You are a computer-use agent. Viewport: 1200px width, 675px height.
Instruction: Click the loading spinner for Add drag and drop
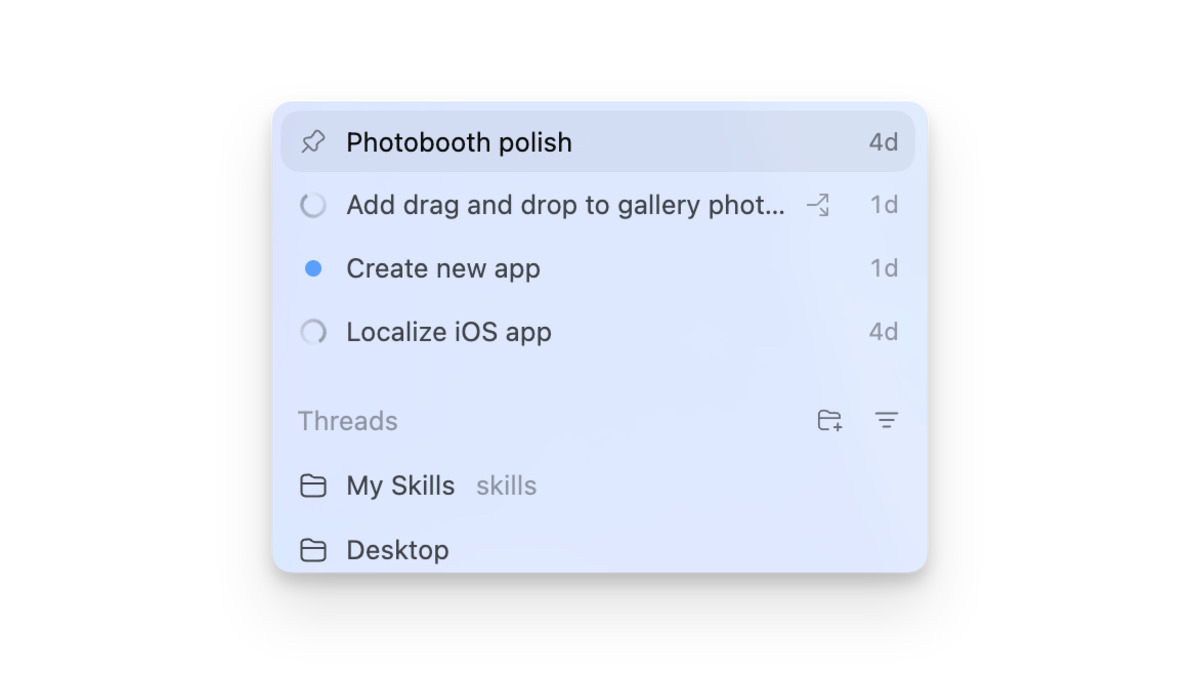tap(313, 205)
